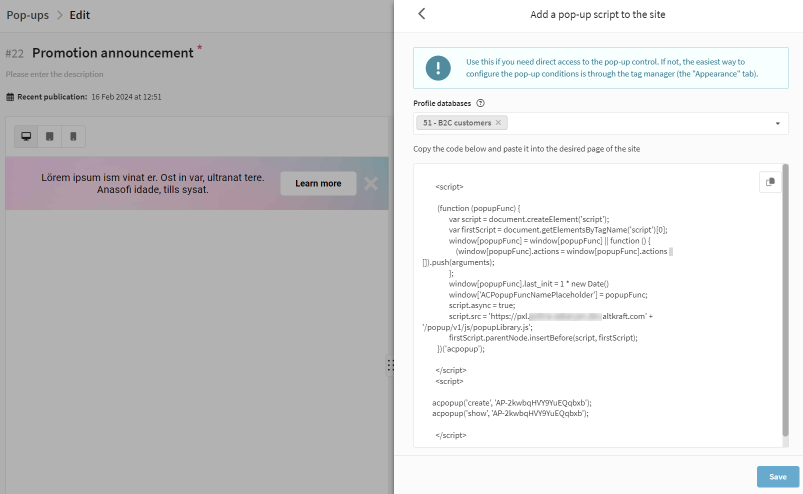This screenshot has height=494, width=803.
Task: Click the calendar icon by Recent publication
Action: 10,97
